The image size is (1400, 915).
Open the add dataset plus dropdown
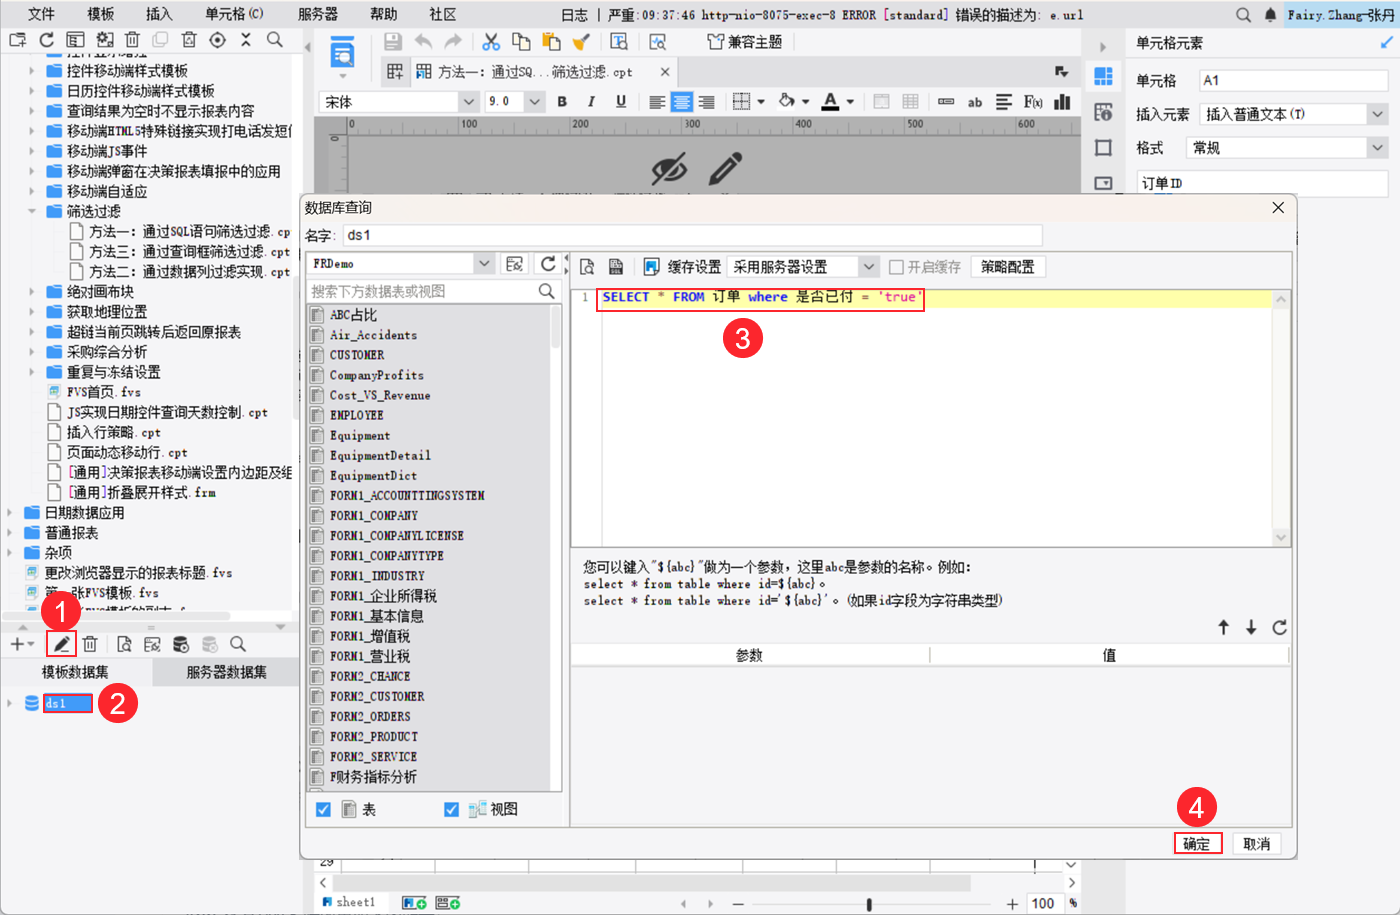(21, 644)
